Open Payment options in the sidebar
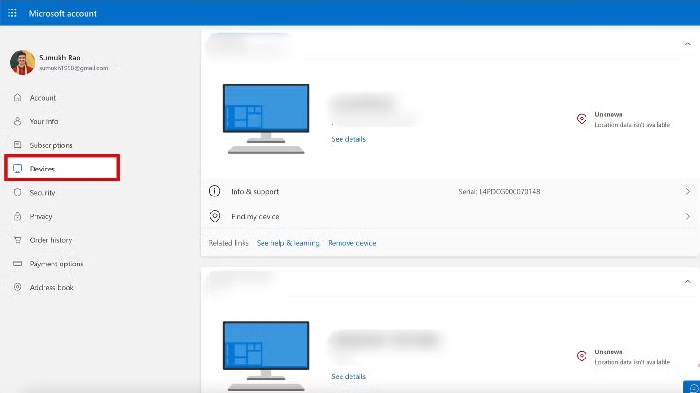 pos(56,263)
